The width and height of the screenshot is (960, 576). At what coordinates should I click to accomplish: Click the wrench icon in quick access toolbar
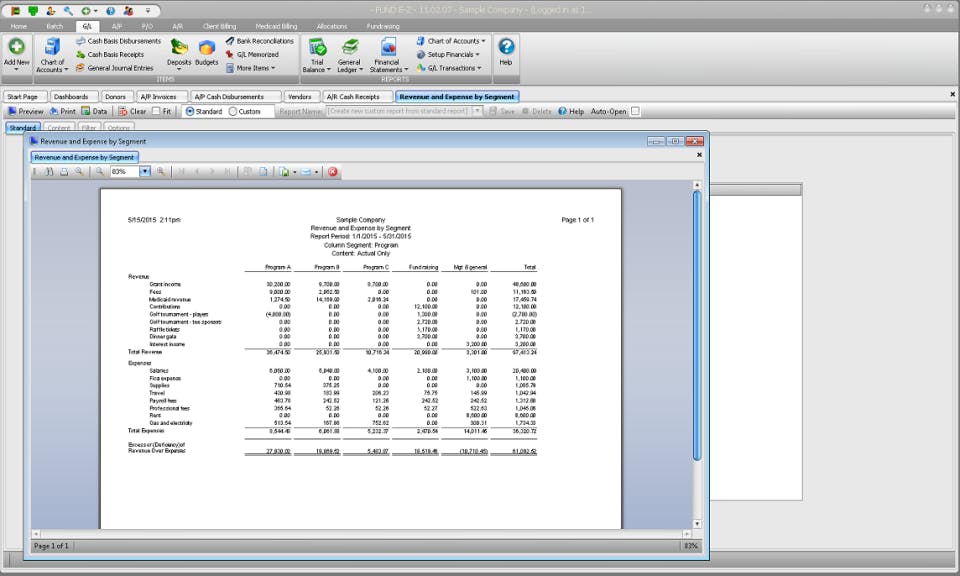pyautogui.click(x=68, y=11)
